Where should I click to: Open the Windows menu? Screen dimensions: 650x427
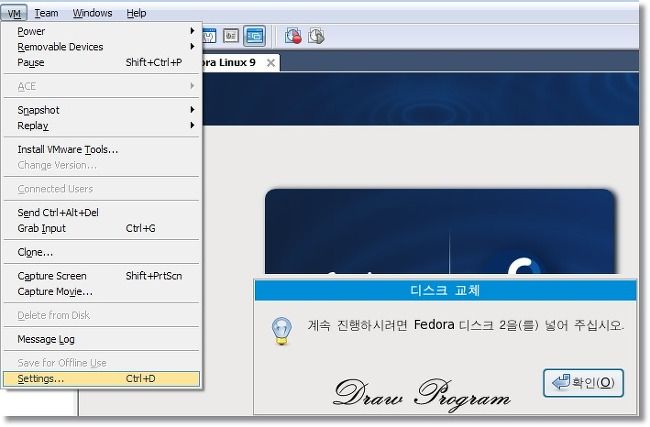point(92,13)
